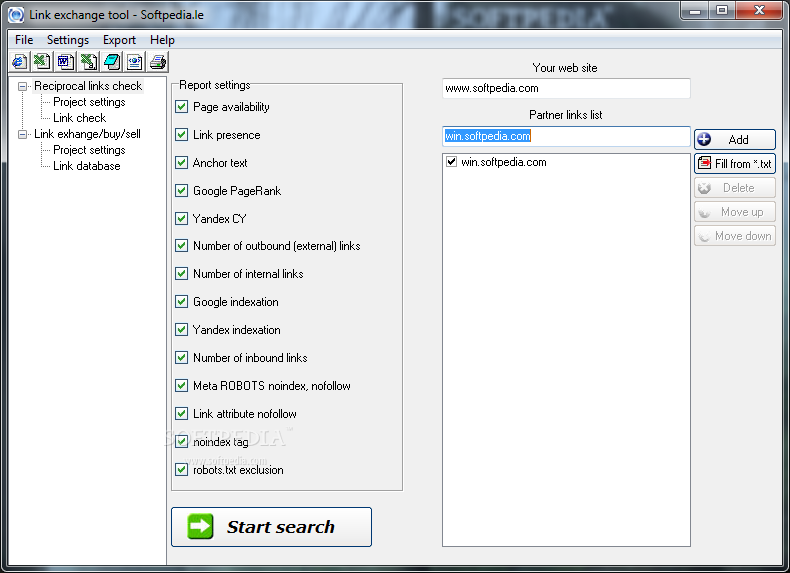Select Project settings under Reciprocal links check
Screen dimensions: 790x573
89,102
